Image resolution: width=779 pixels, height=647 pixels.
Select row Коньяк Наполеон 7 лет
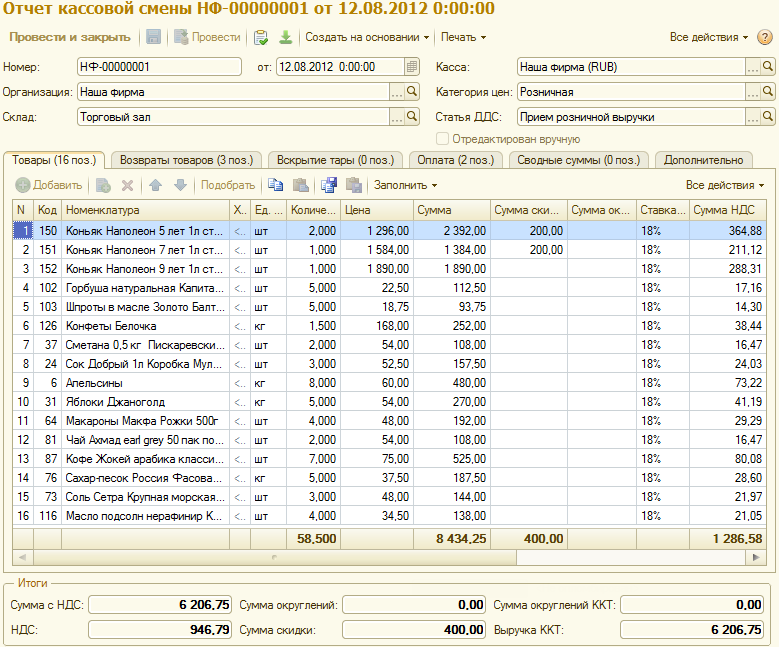pos(389,249)
